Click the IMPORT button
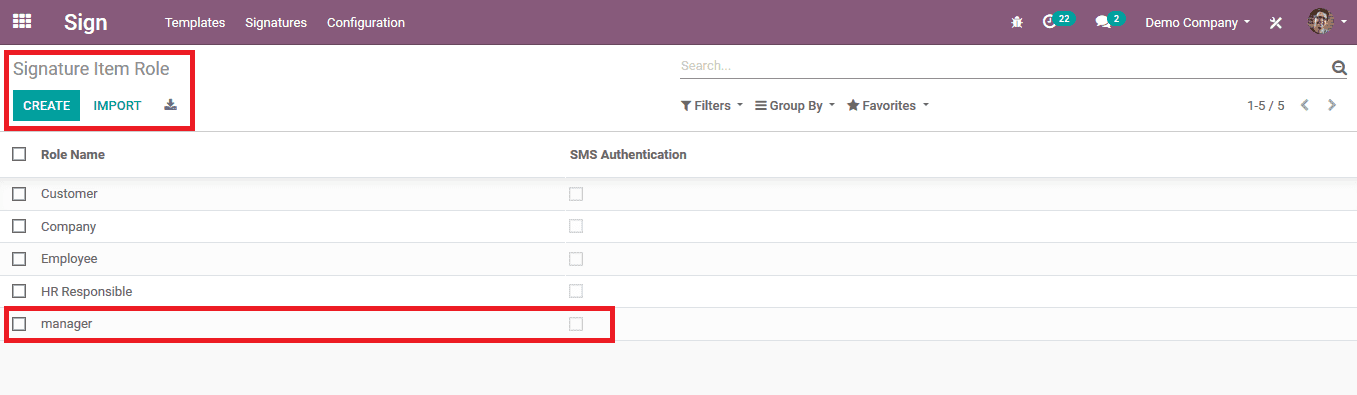This screenshot has width=1357, height=395. point(117,105)
